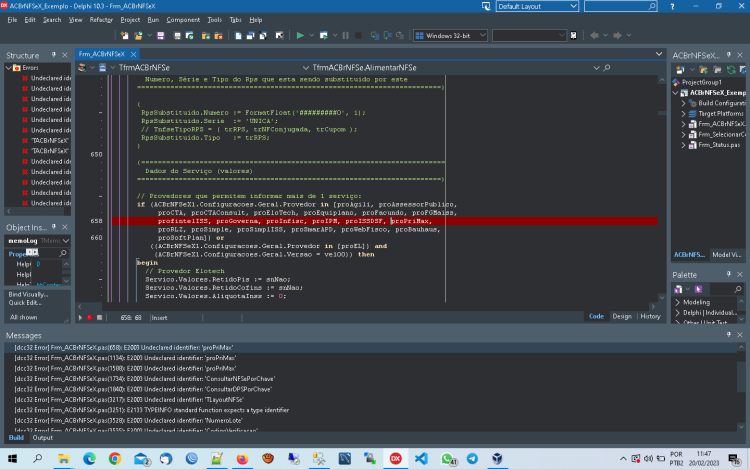Close the Messages panel
The height and width of the screenshot is (469, 750).
coord(739,335)
